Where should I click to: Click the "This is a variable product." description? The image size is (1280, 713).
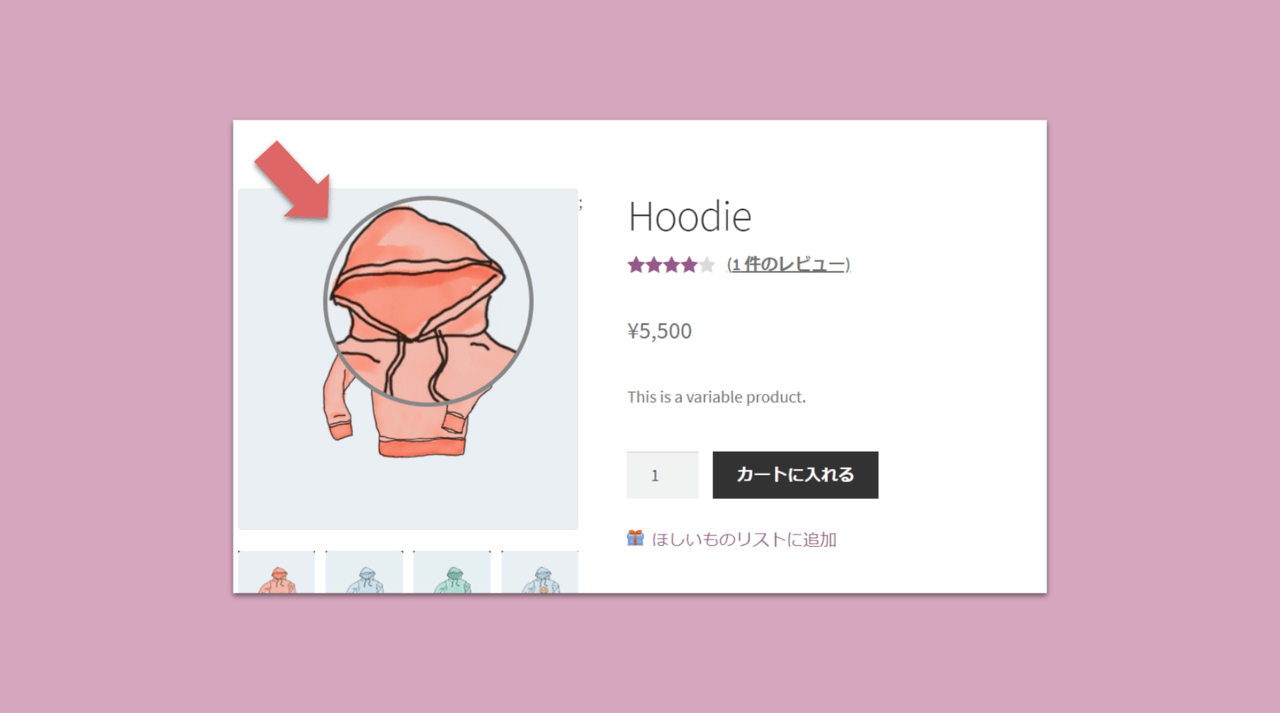tap(716, 397)
